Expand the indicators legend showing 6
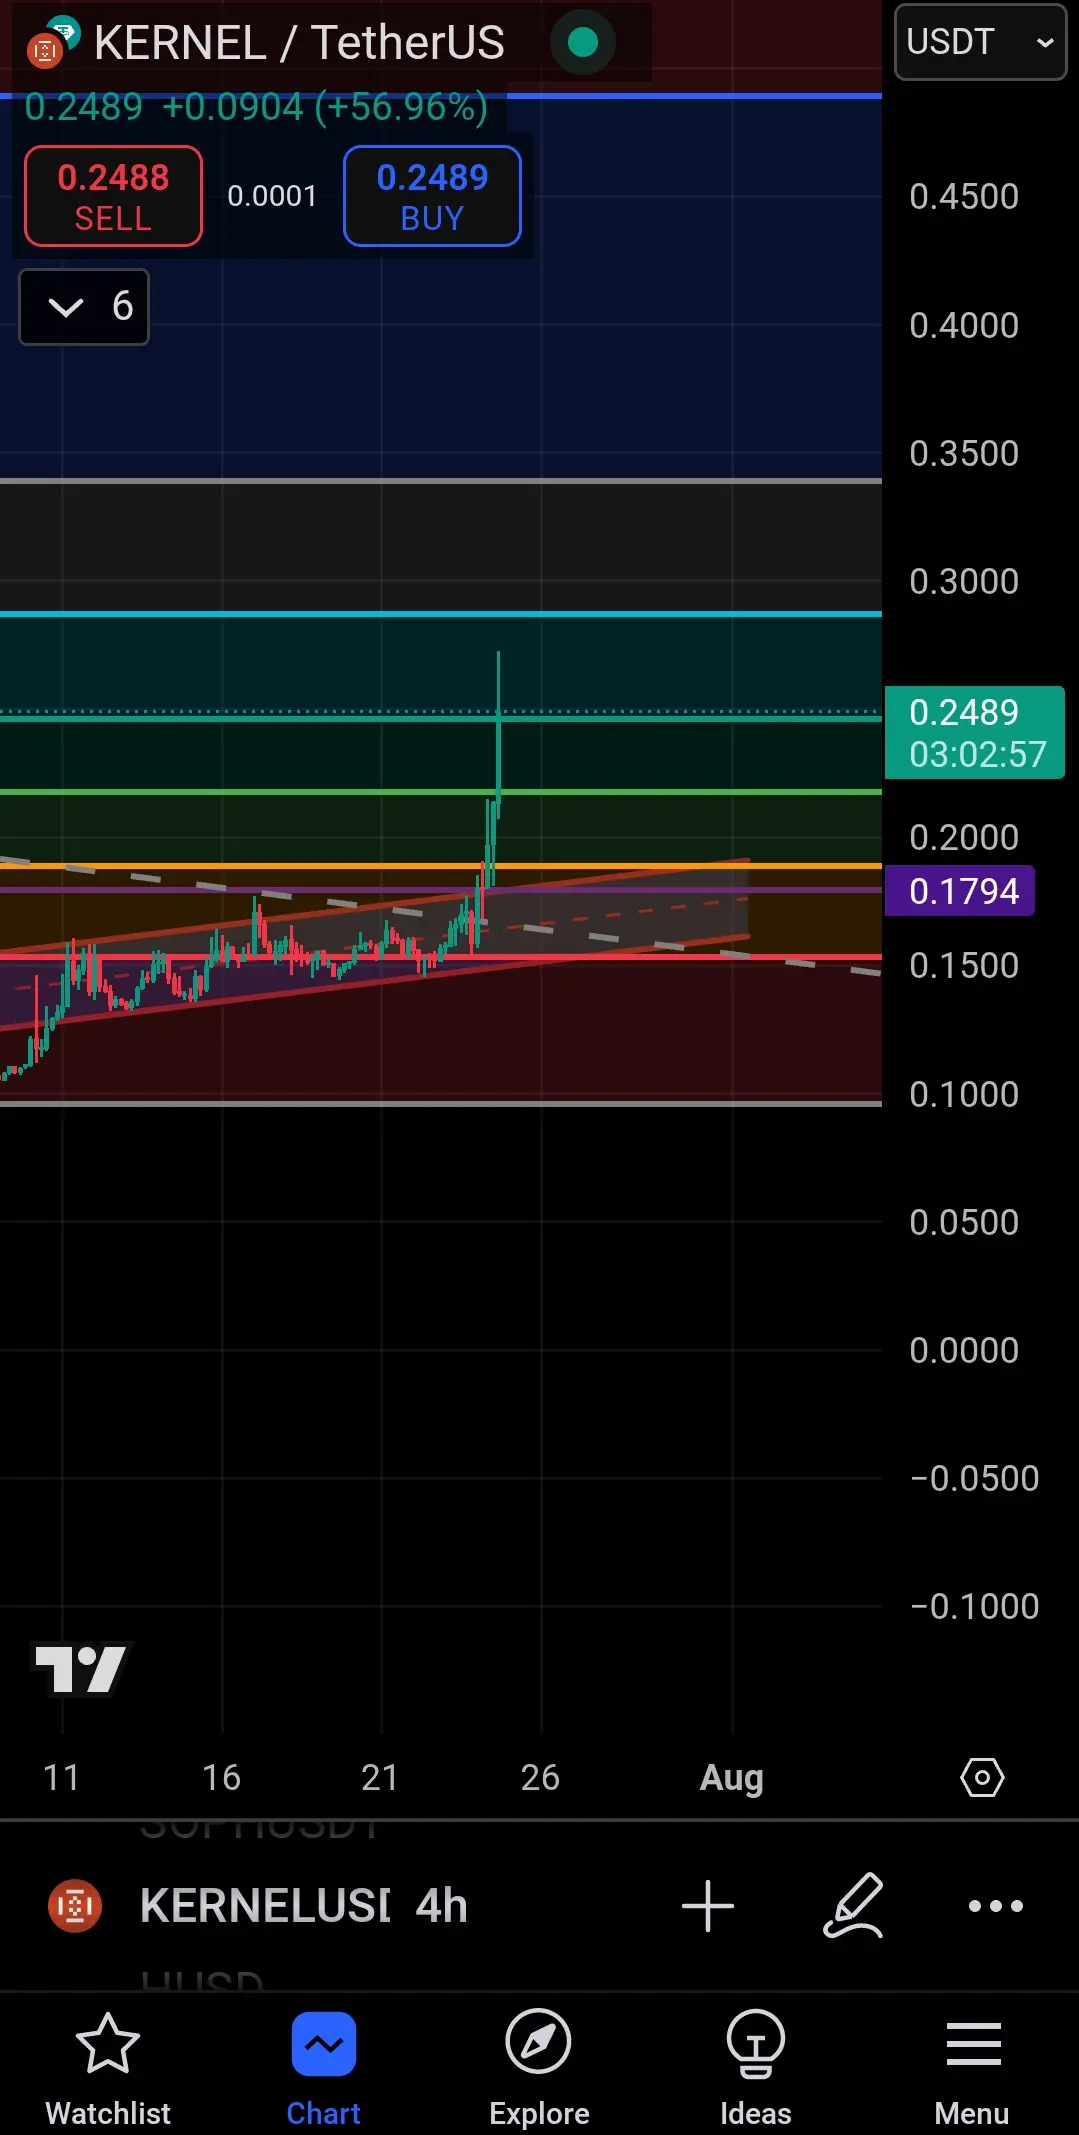This screenshot has width=1079, height=2135. coord(84,307)
